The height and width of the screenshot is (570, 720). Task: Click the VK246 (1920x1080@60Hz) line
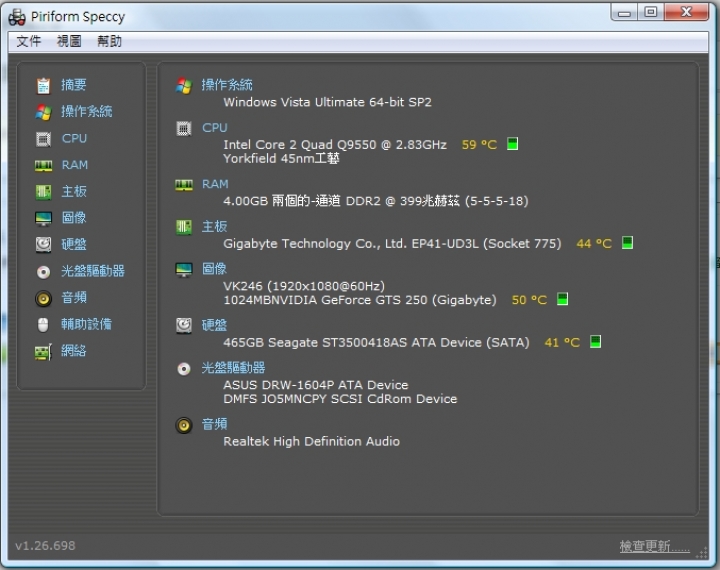pos(304,286)
